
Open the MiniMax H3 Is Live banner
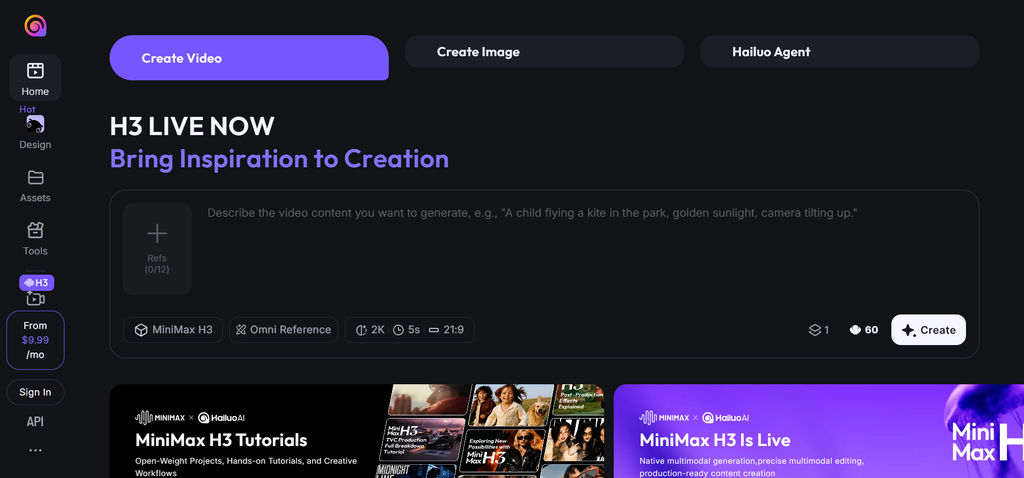(x=819, y=431)
